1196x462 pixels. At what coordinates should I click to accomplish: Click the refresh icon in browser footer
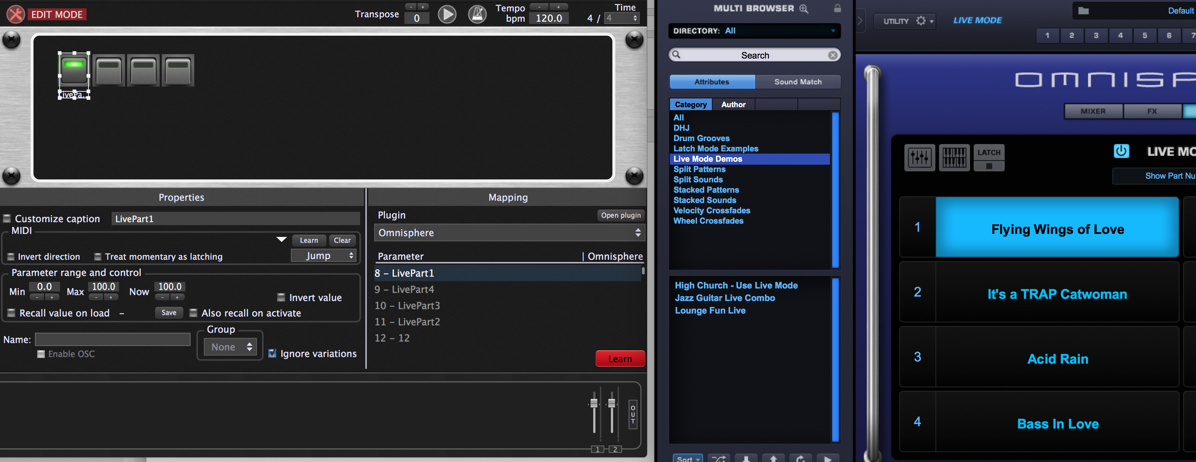[800, 459]
